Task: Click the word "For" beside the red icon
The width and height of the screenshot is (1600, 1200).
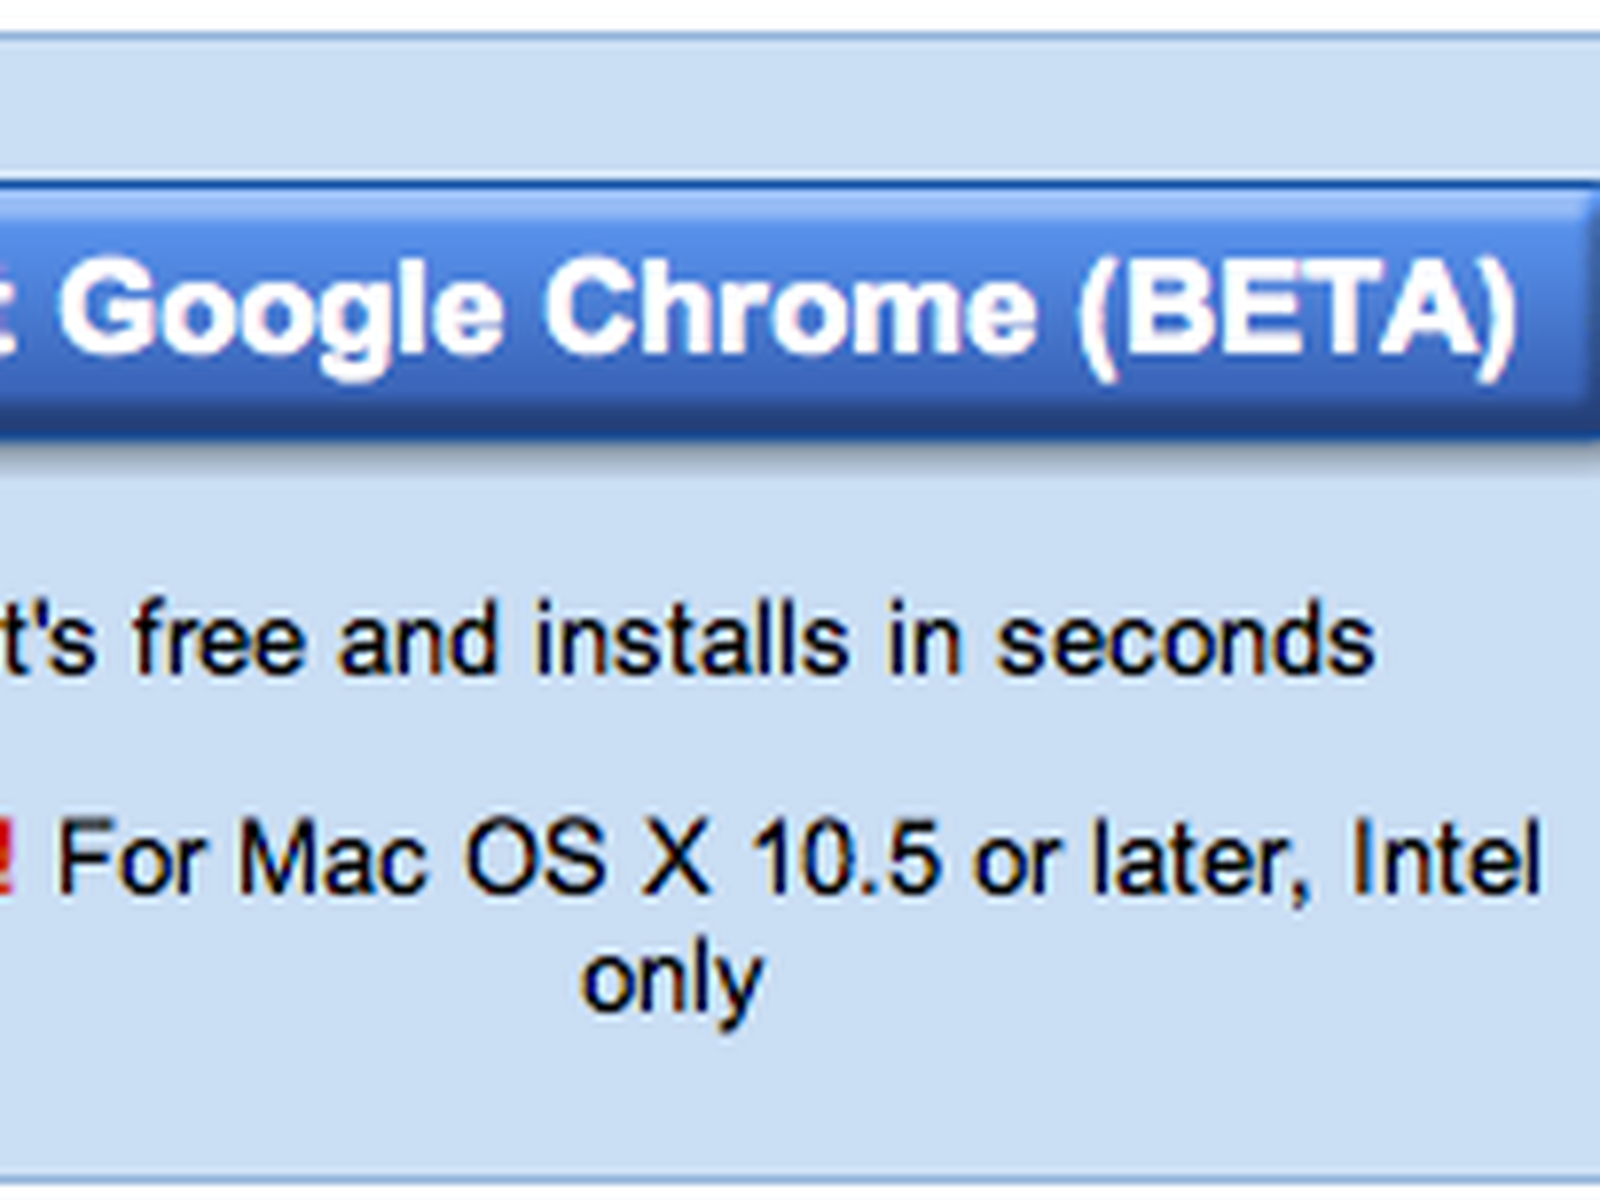Action: [132, 860]
